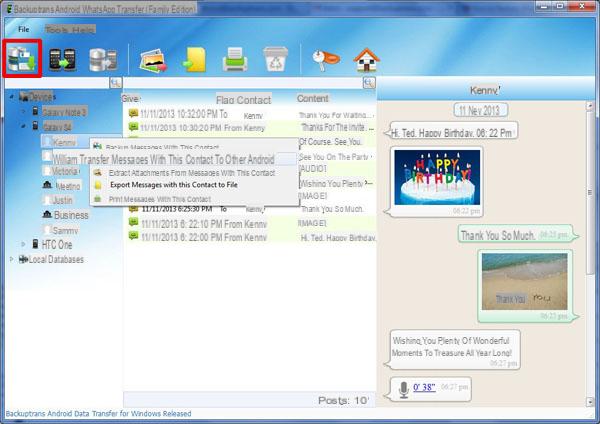Select message row 11/11/2013 6:22:00 PM From Kenny
This screenshot has height=424, width=600.
[251, 237]
